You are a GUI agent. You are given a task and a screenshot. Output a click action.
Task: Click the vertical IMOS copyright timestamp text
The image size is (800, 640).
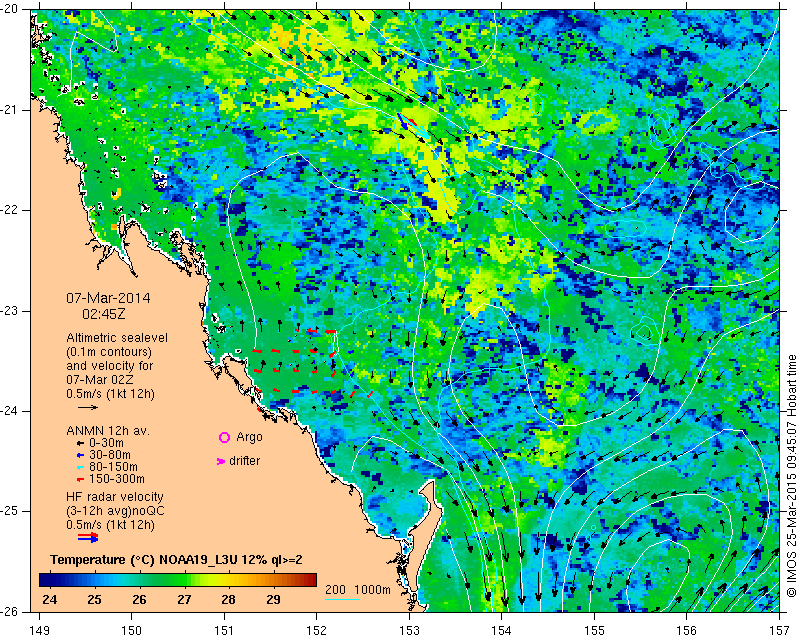pyautogui.click(x=791, y=476)
